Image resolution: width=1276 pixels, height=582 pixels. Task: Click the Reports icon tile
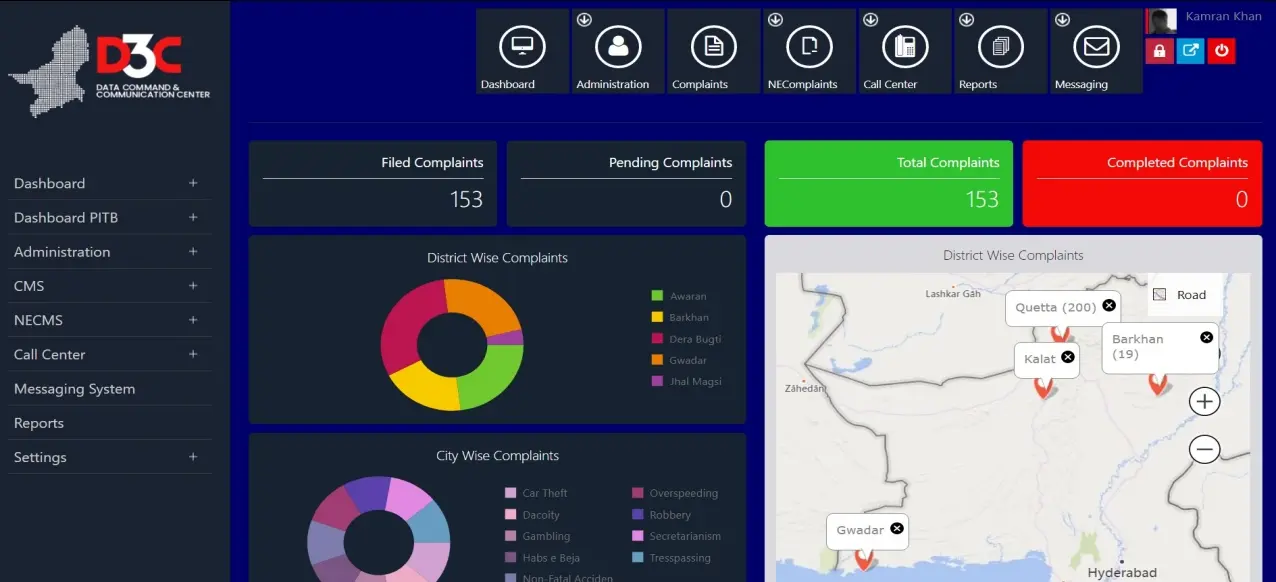pyautogui.click(x=1000, y=48)
